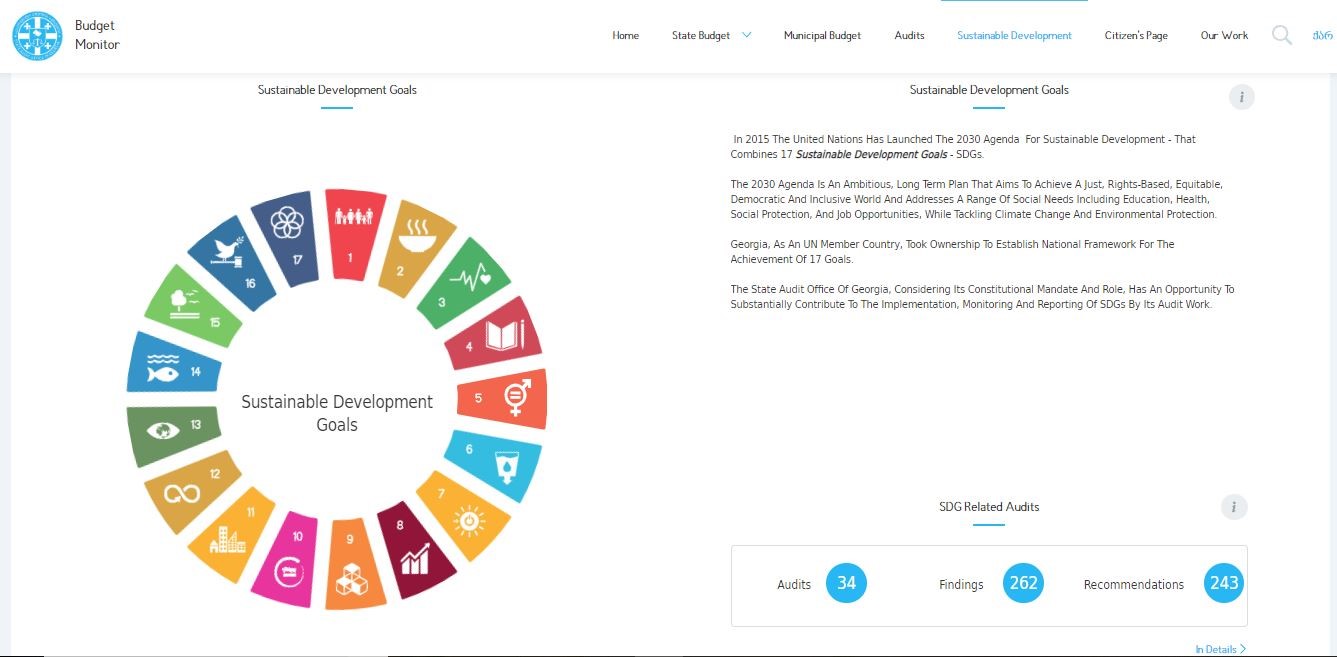Click the center "Sustainable Development Goals" wheel label
The image size is (1337, 657).
tap(337, 413)
